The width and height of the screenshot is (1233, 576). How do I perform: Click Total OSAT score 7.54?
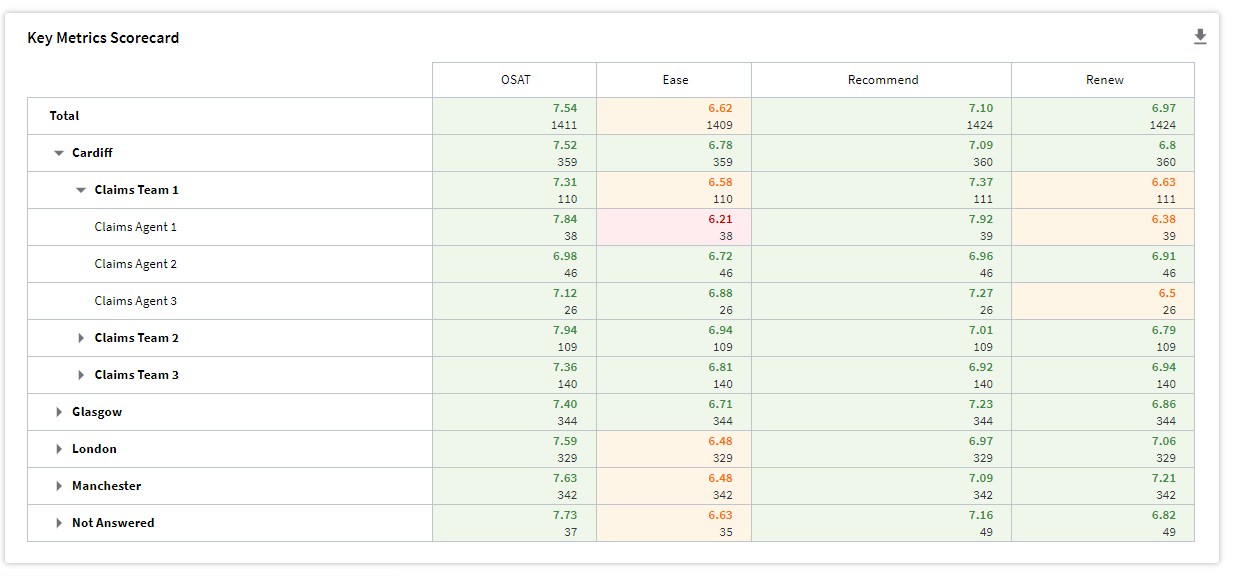(x=565, y=108)
